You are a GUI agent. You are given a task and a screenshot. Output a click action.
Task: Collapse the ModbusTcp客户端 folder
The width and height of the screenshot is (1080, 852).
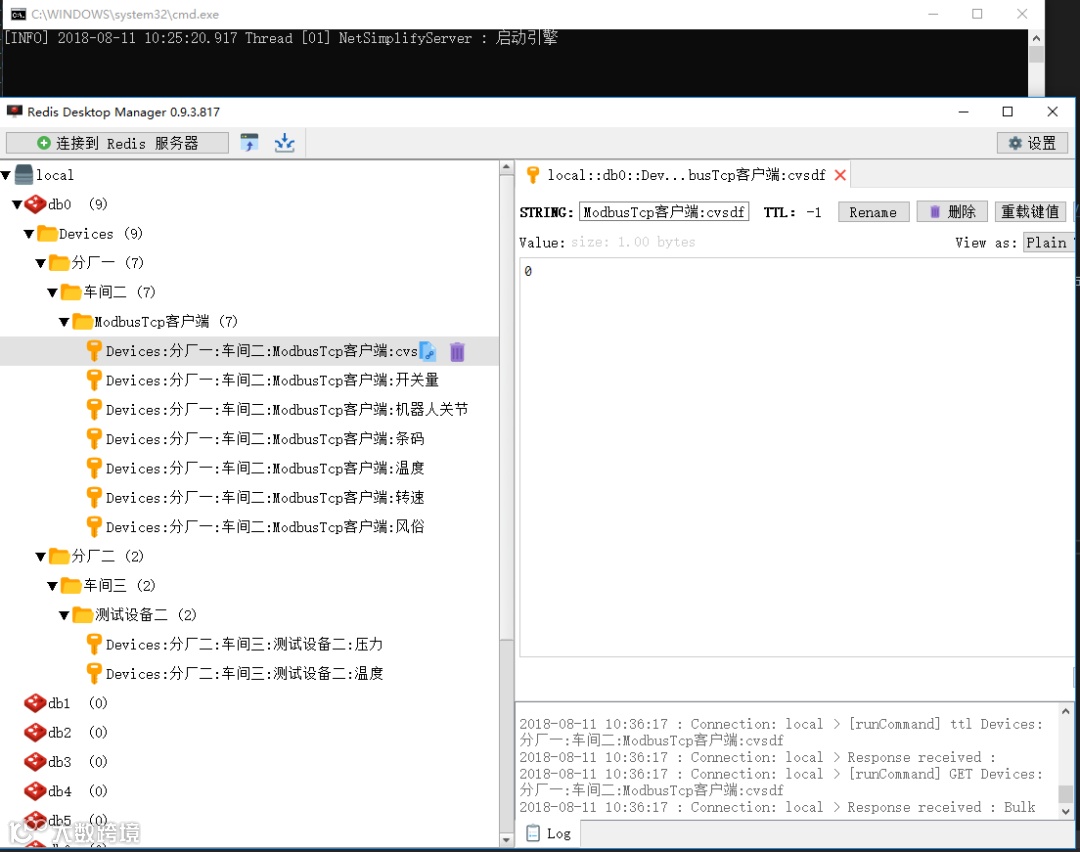(64, 322)
